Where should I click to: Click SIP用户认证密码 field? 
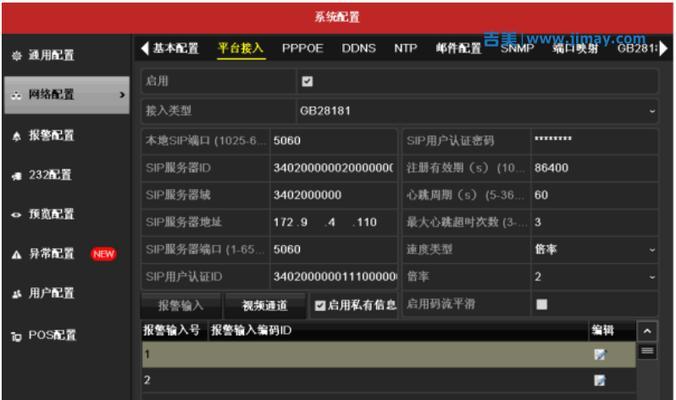pos(595,141)
